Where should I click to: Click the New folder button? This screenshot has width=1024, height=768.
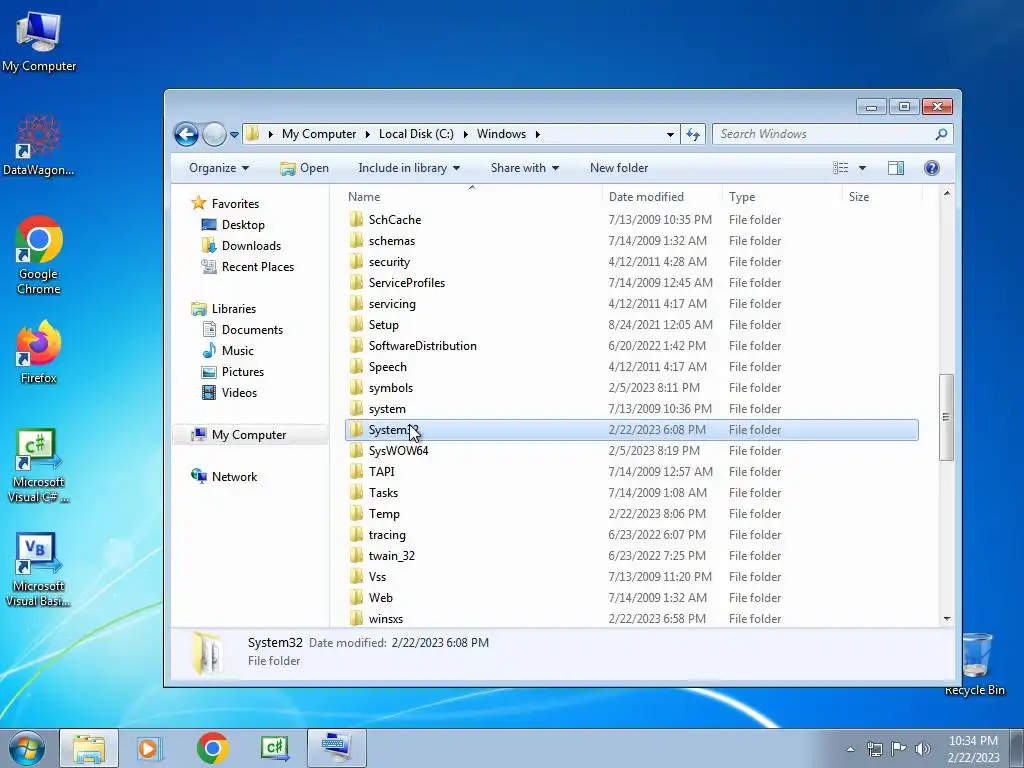tap(619, 168)
